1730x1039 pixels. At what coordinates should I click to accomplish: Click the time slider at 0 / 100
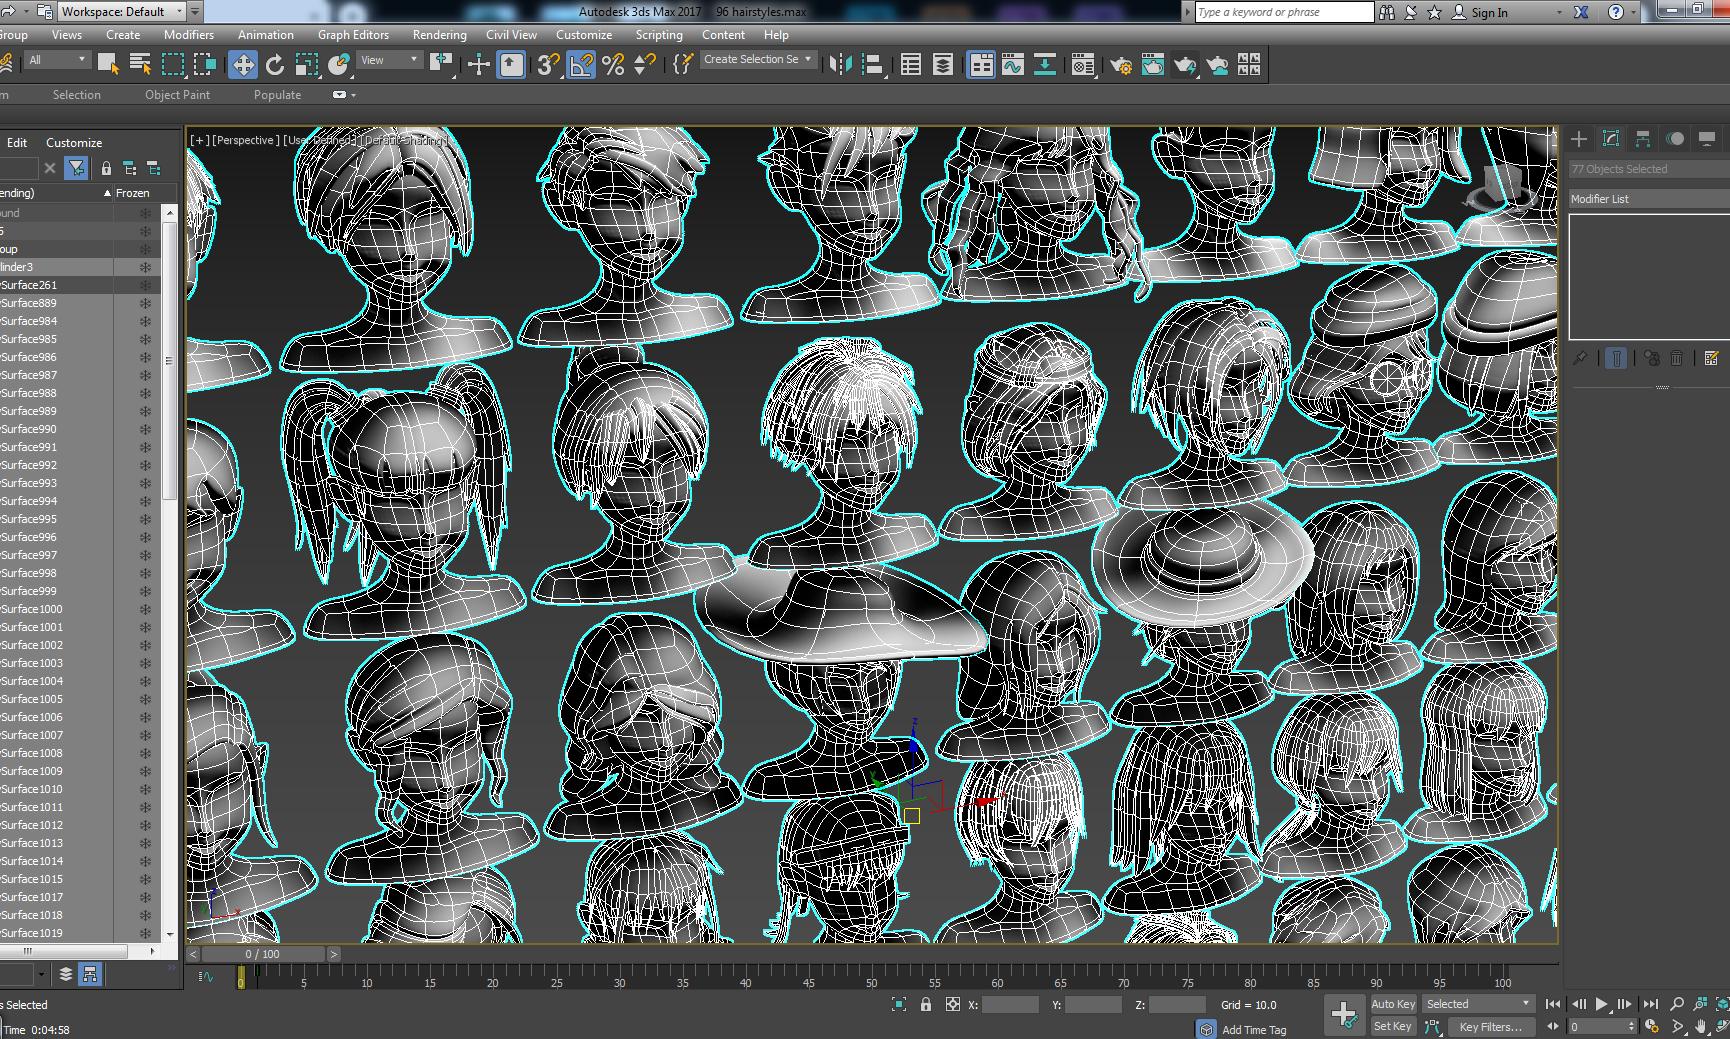tap(262, 954)
